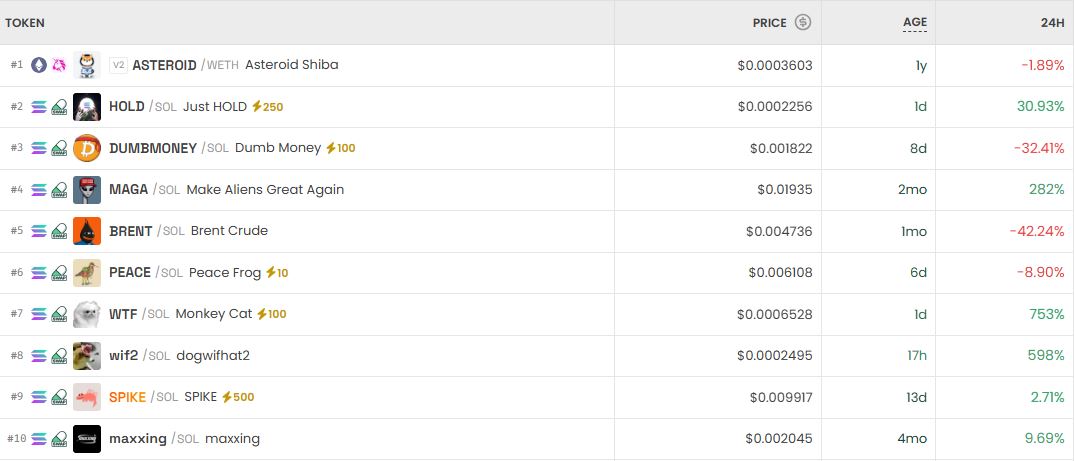
Task: Click the Uniswap DEX icon beside ASTEROID
Action: (x=59, y=65)
